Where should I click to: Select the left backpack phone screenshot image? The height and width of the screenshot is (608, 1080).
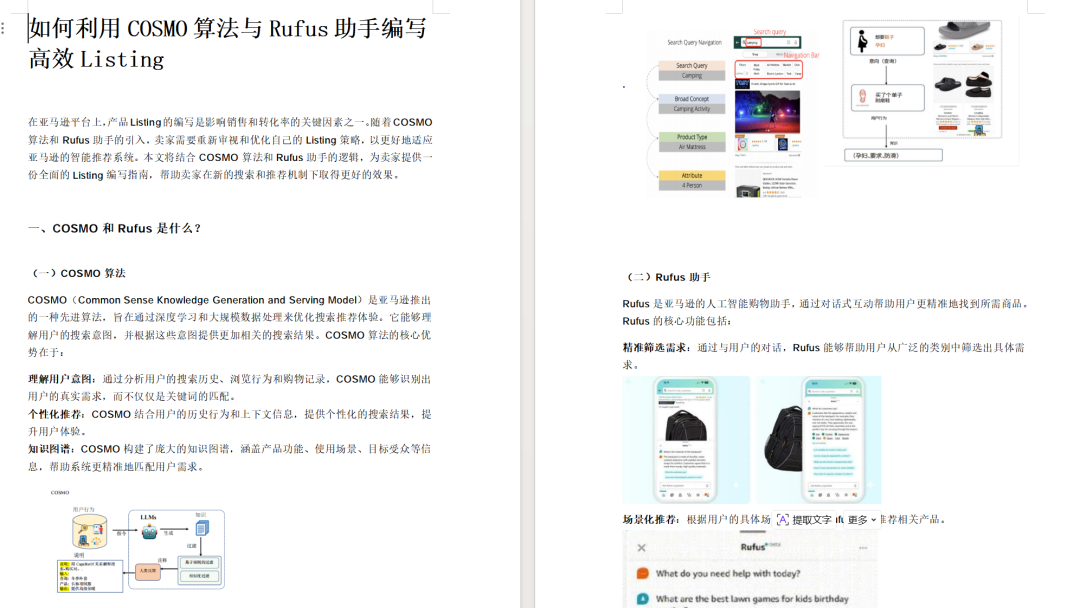[686, 440]
